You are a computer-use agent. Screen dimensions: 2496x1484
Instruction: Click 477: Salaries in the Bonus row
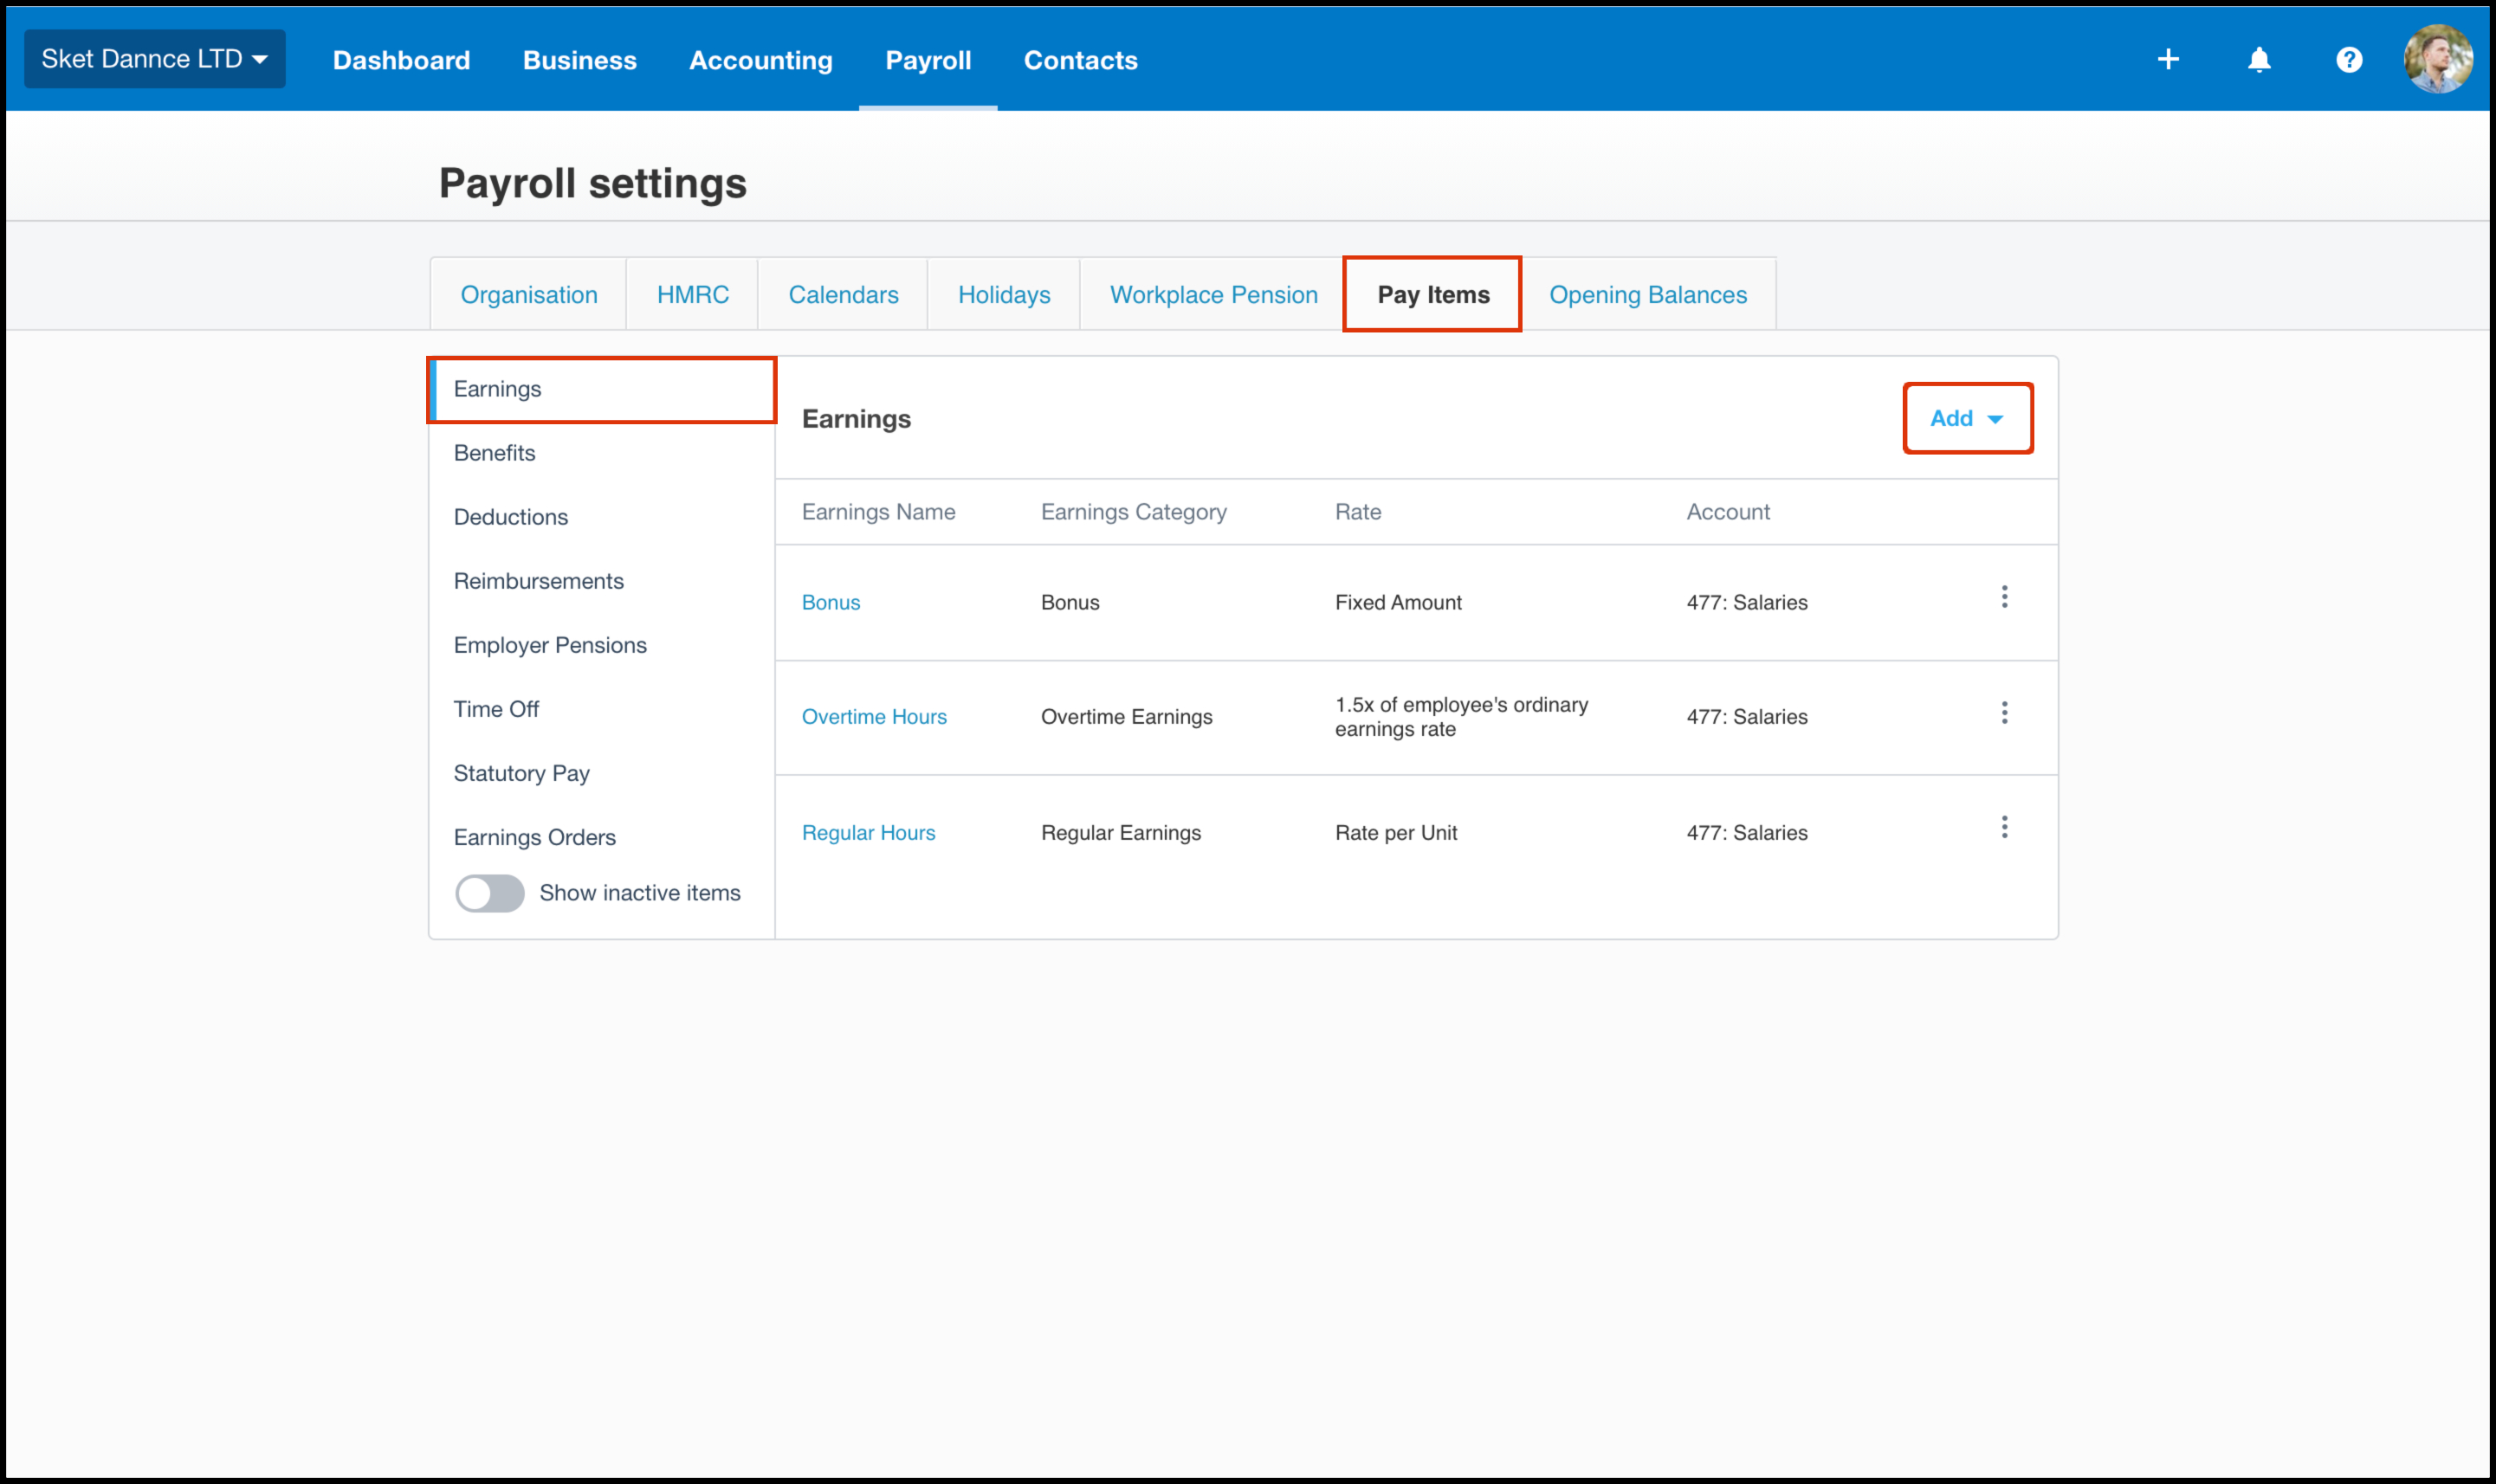click(x=1746, y=602)
